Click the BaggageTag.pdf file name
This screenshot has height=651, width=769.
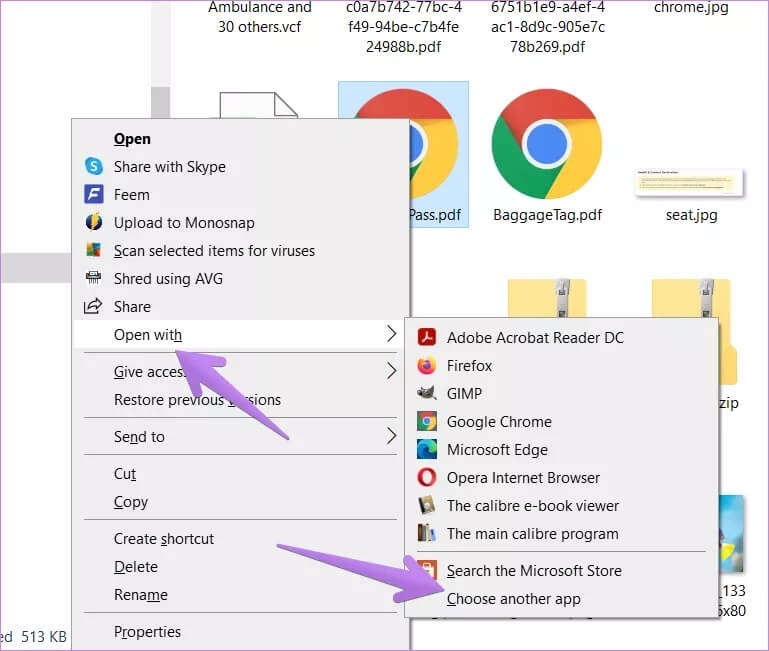point(547,215)
